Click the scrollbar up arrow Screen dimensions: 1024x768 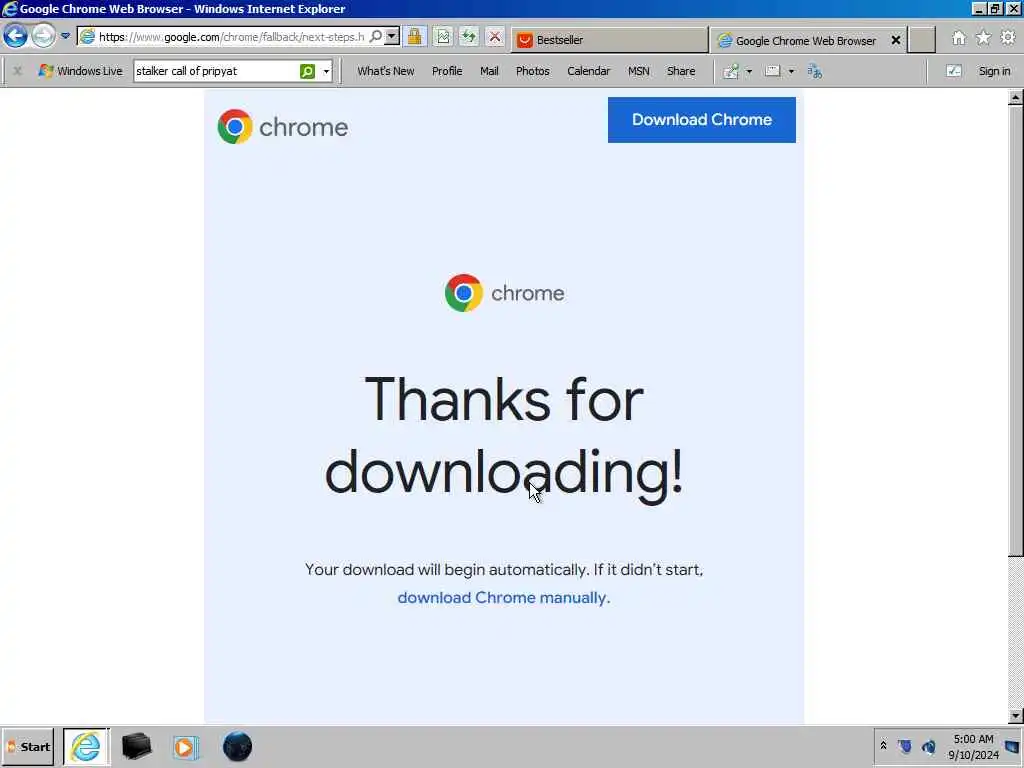click(1015, 98)
